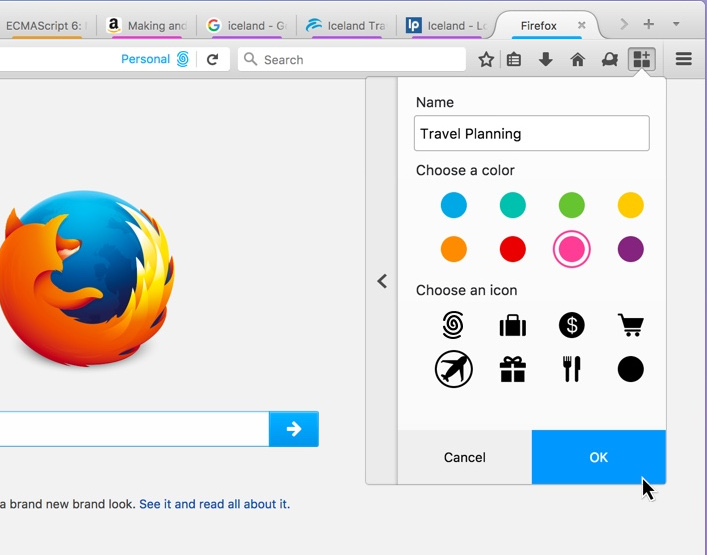Pick the yellow color swatch
This screenshot has height=555, width=707.
630,205
